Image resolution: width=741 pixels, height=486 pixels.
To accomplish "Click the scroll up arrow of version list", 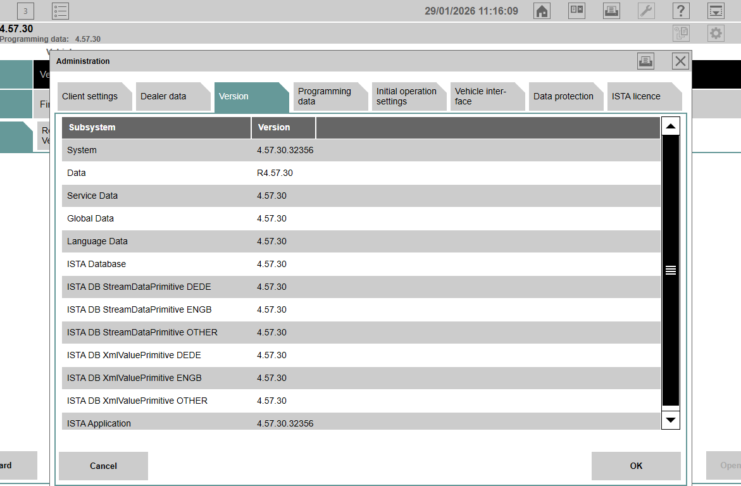I will coord(670,126).
